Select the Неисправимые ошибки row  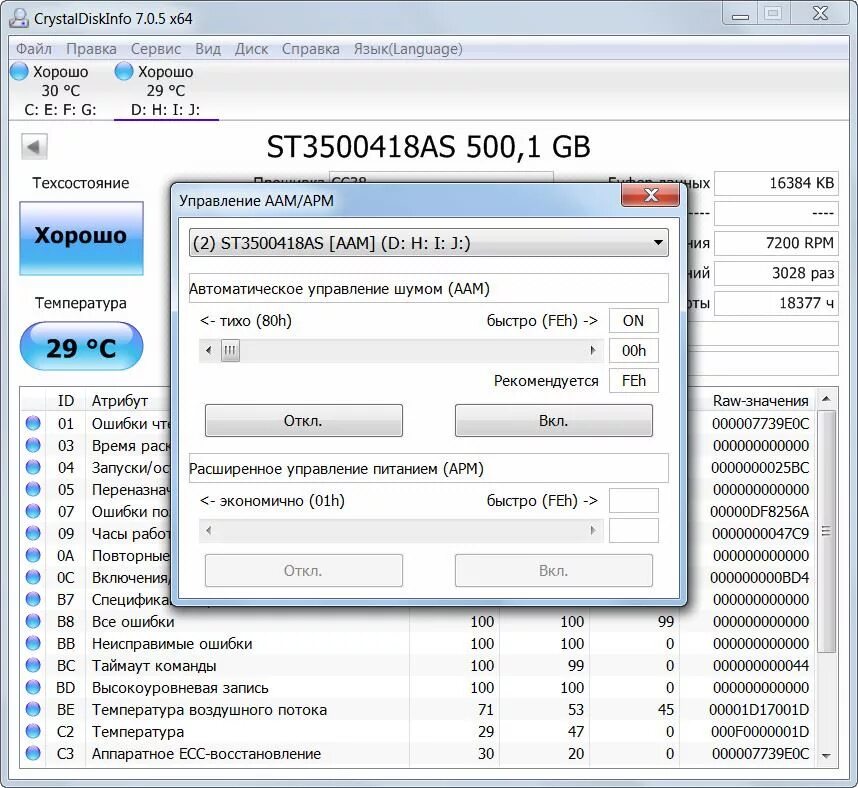(419, 643)
